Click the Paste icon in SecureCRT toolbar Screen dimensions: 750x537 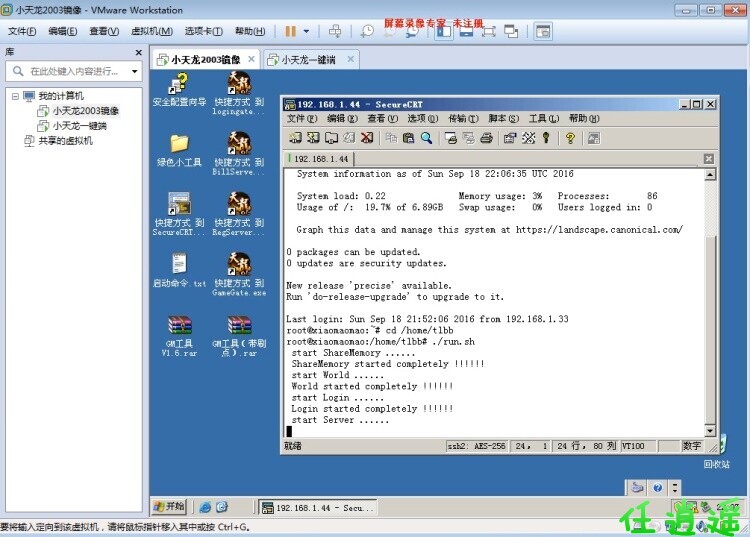pyautogui.click(x=408, y=138)
